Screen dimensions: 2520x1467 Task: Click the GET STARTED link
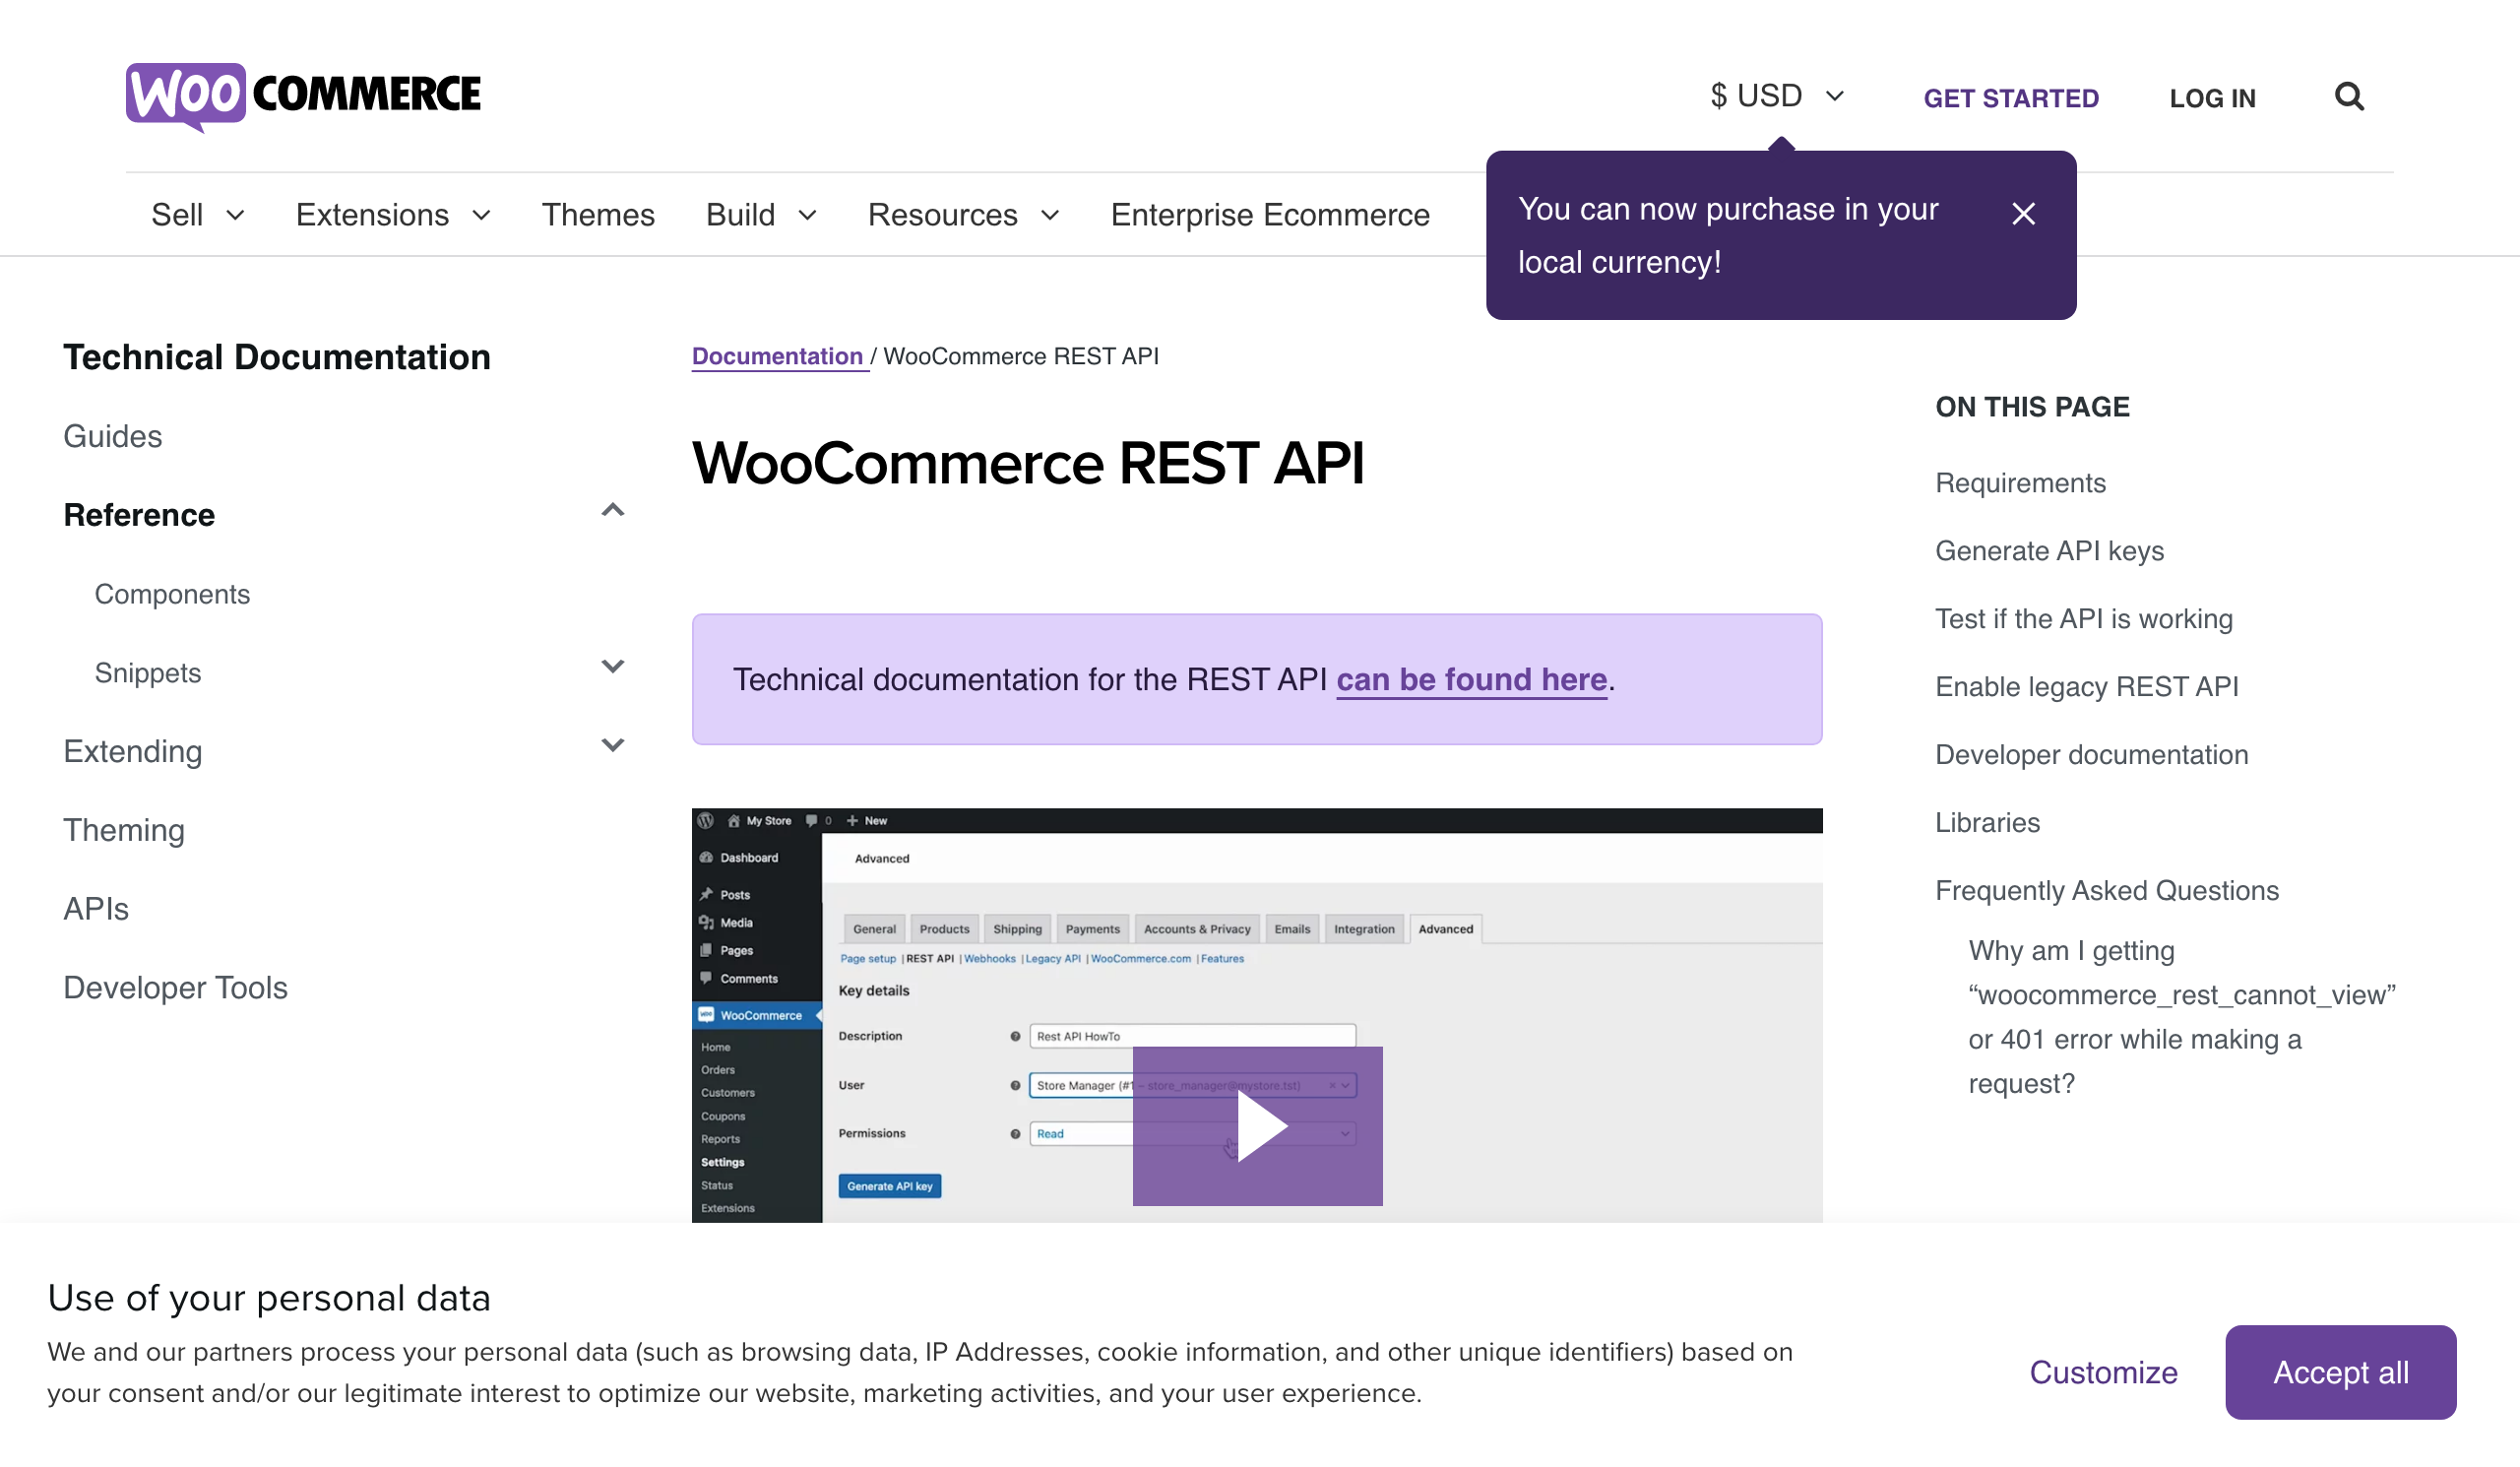[x=2011, y=98]
